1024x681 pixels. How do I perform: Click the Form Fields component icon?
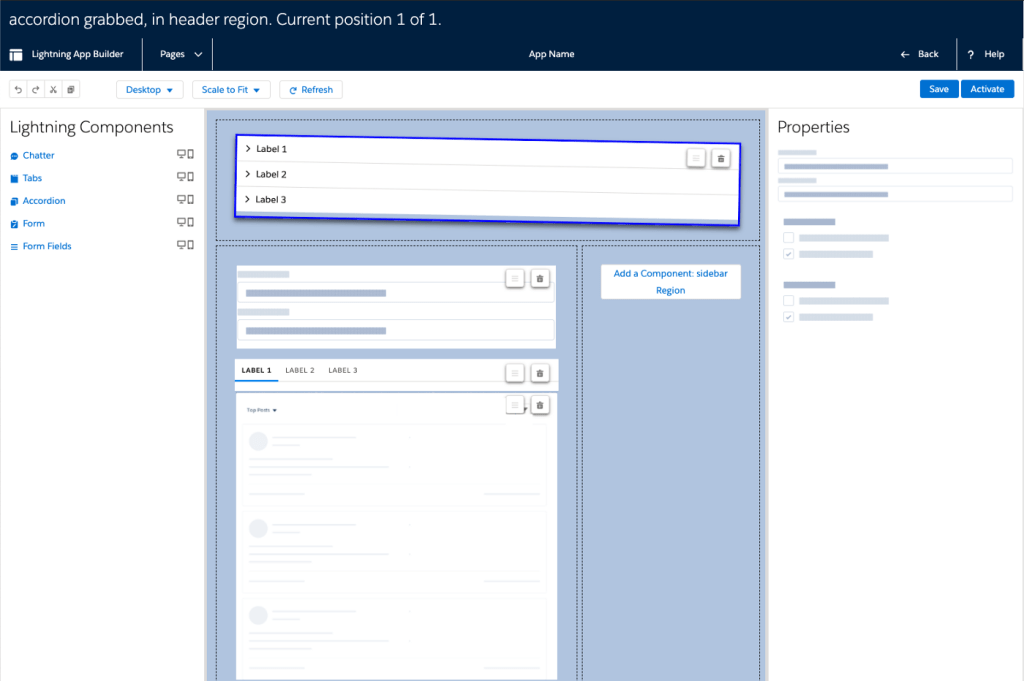(14, 247)
